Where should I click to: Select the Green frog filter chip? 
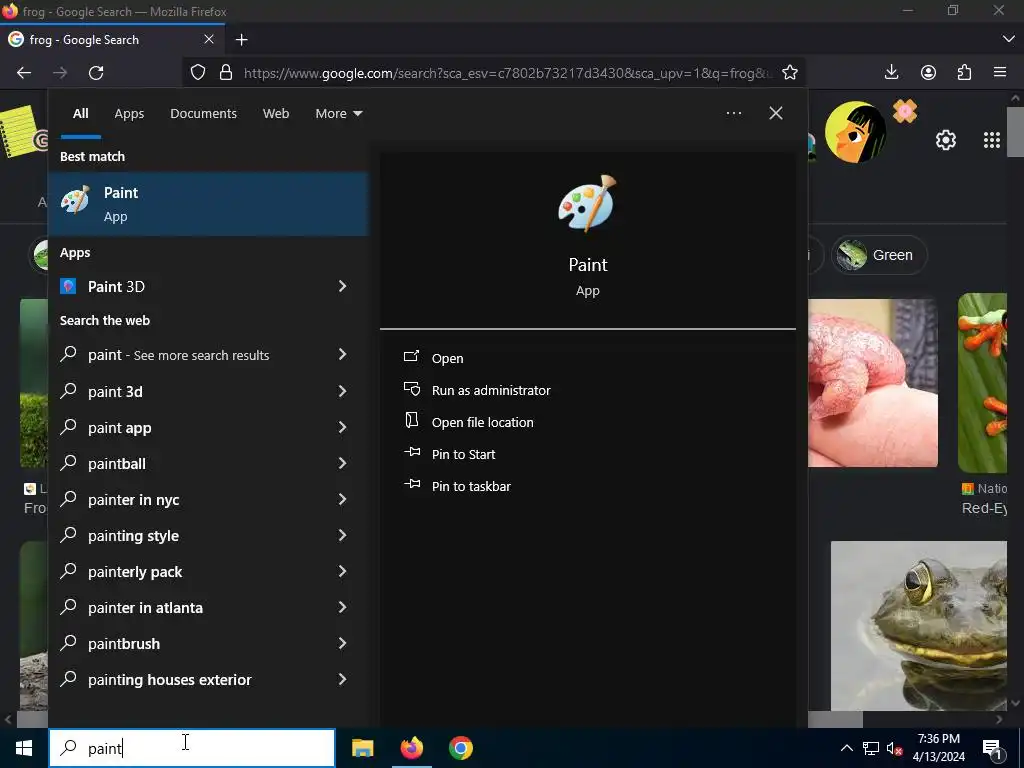point(879,255)
